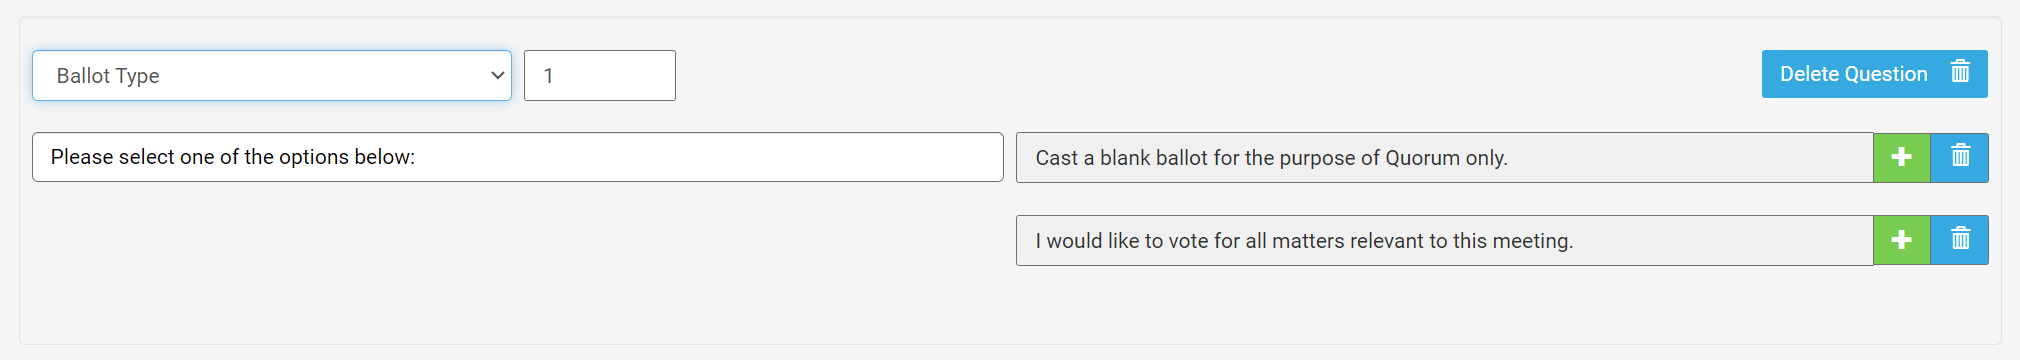Viewport: 2020px width, 360px height.
Task: Expand the chevron arrow on Ballot Type select
Action: [x=497, y=76]
